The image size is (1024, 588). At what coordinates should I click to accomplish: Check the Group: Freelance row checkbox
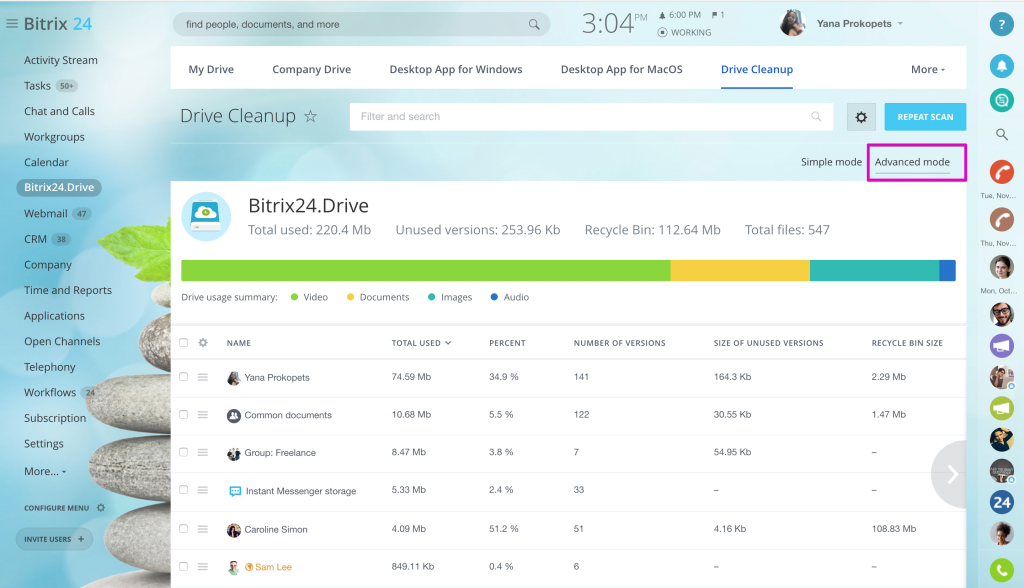click(184, 452)
